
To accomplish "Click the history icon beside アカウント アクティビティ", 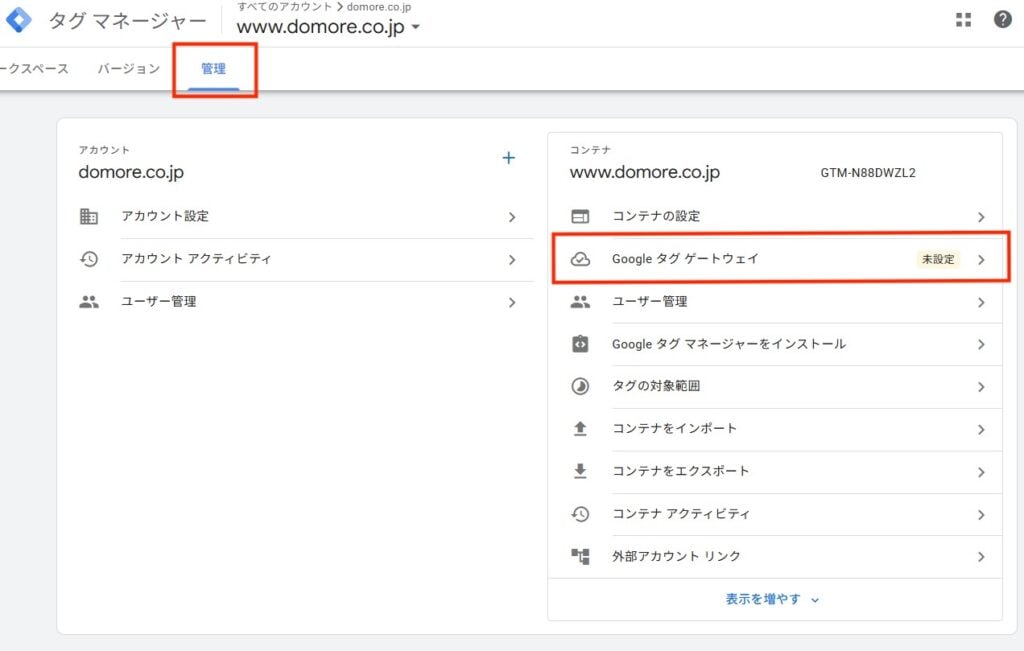I will point(89,259).
